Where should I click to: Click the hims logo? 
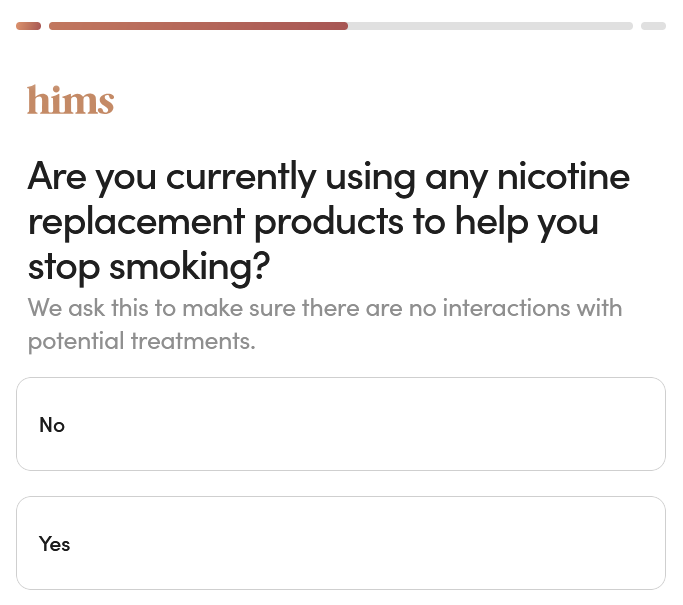click(70, 100)
